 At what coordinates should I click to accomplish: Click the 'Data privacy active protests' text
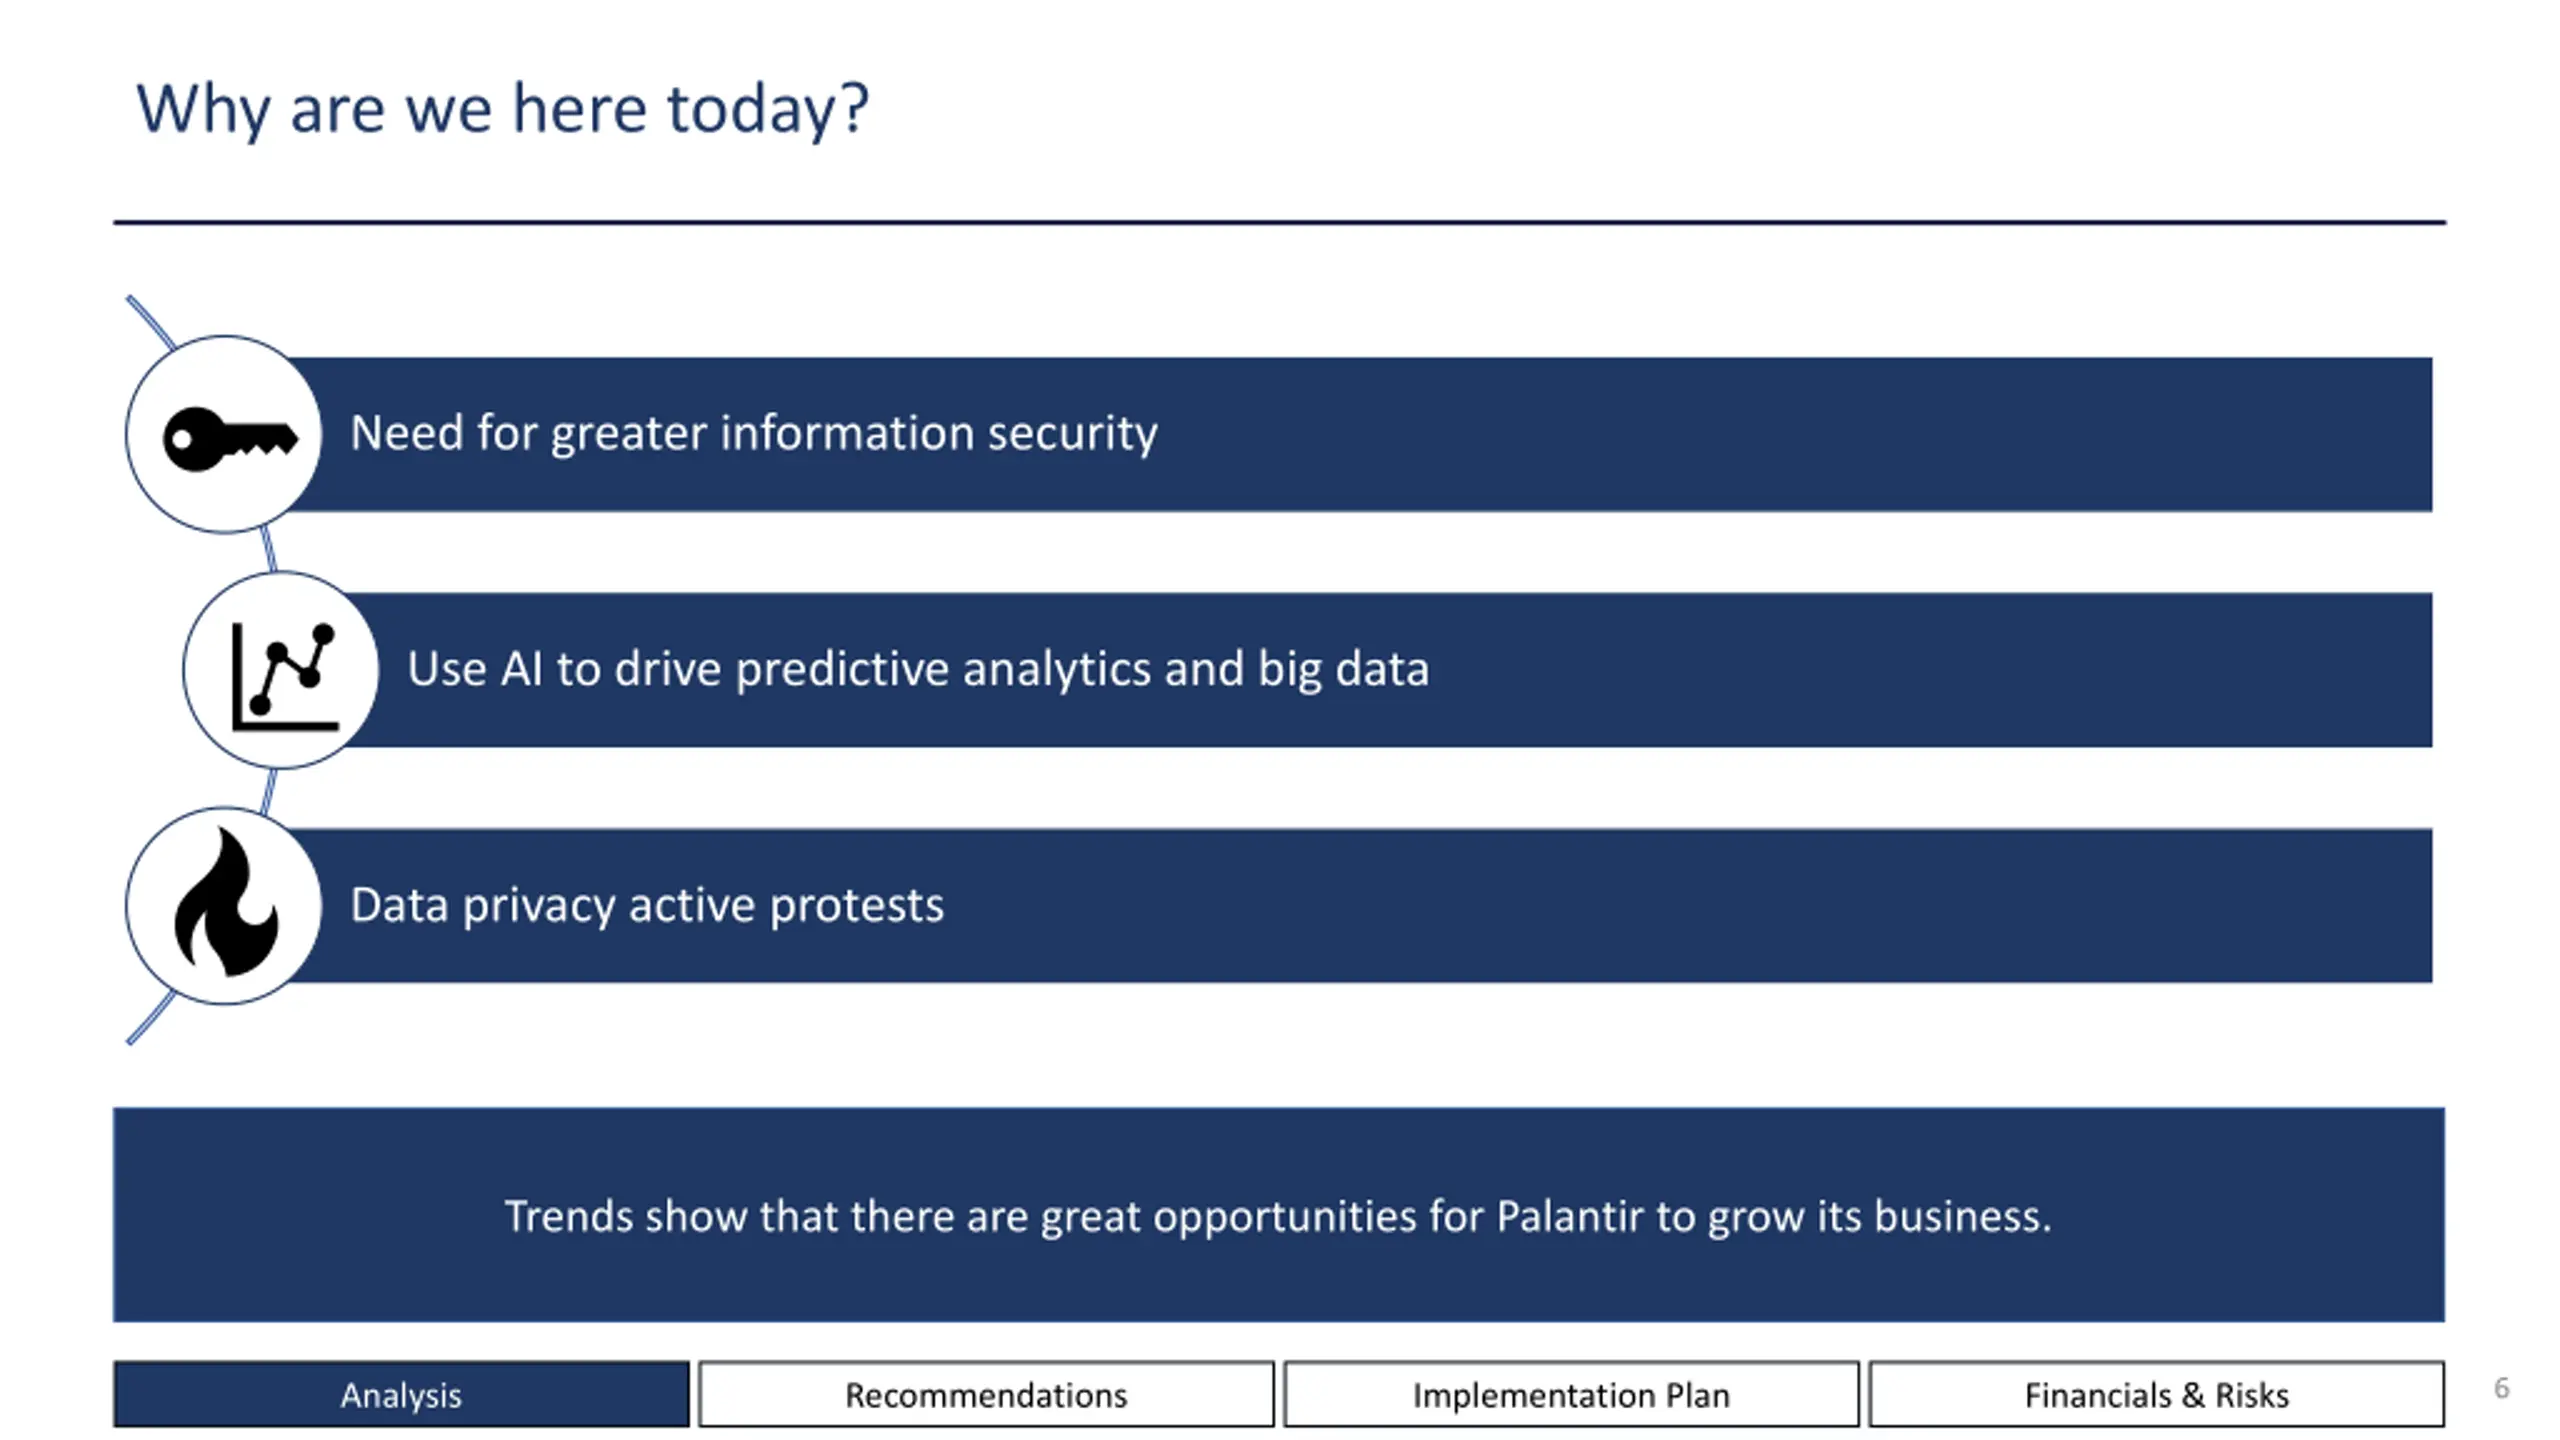646,905
